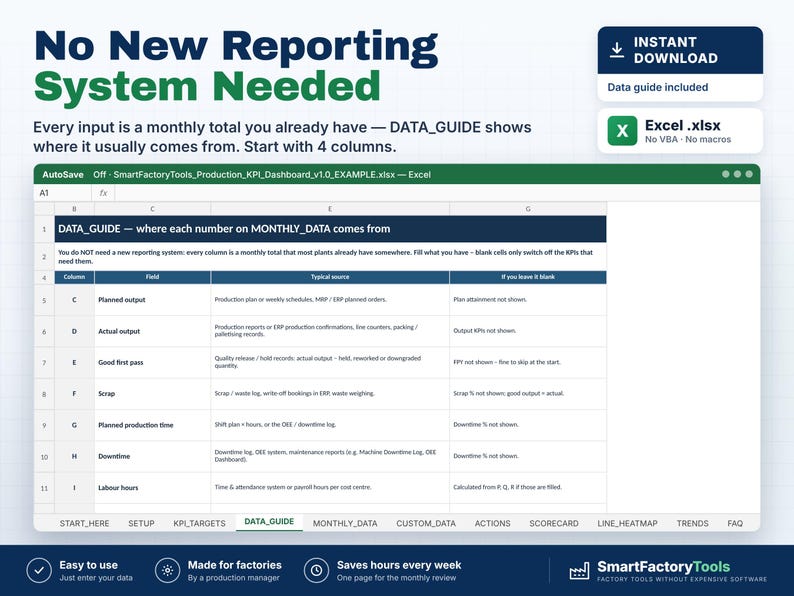794x596 pixels.
Task: Click the 'Good first pass' field cell
Action: pos(152,363)
